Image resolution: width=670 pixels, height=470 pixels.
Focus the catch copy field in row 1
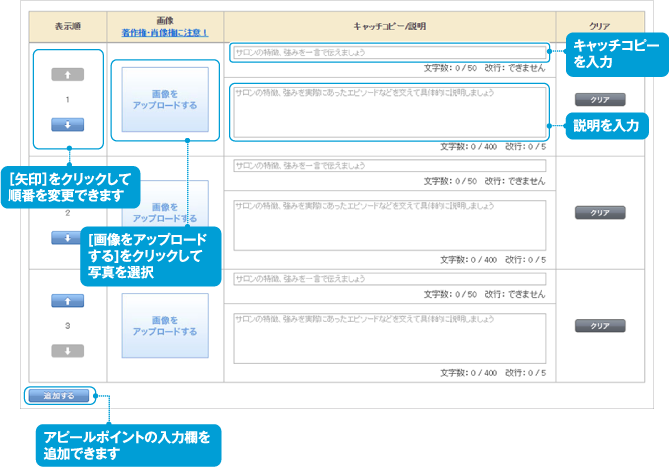click(388, 52)
